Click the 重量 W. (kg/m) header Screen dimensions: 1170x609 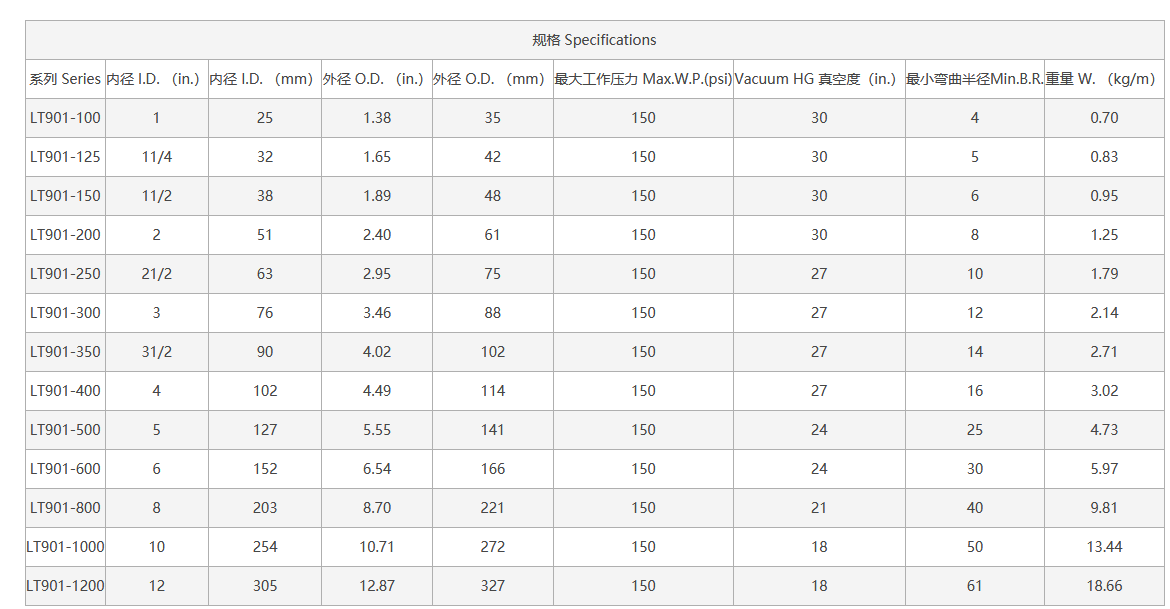click(1104, 79)
